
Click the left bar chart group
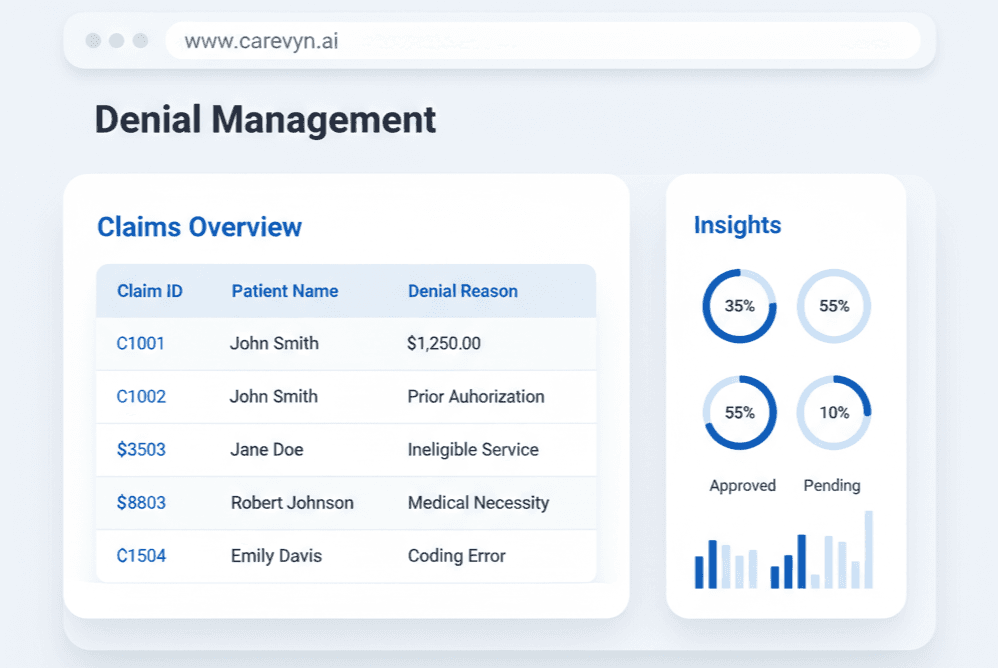[x=726, y=566]
